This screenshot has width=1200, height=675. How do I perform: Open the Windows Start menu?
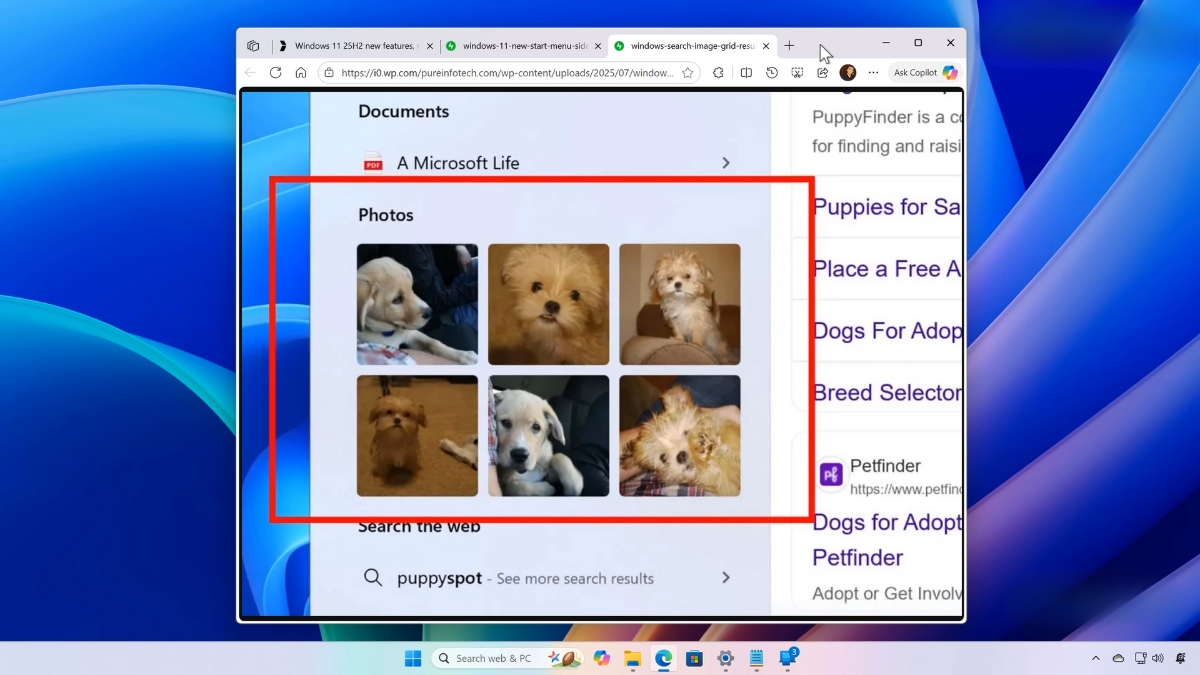[x=412, y=658]
